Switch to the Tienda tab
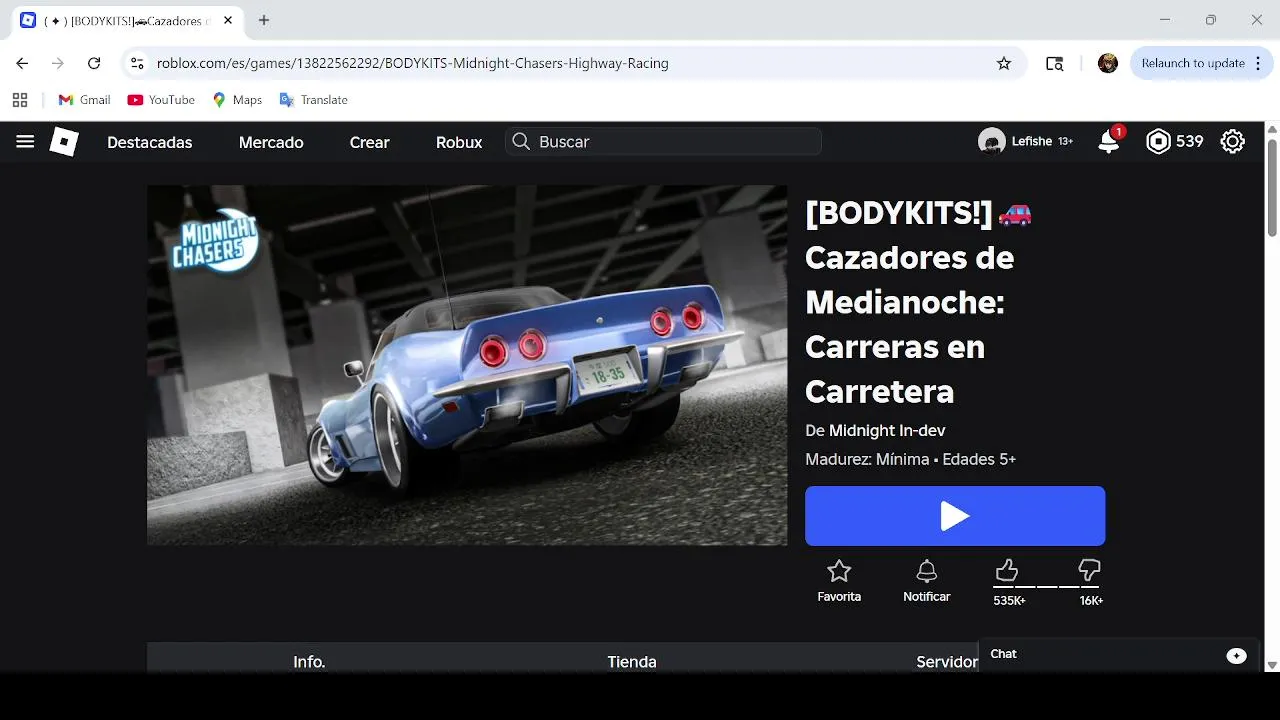Image resolution: width=1280 pixels, height=720 pixels. [x=632, y=661]
